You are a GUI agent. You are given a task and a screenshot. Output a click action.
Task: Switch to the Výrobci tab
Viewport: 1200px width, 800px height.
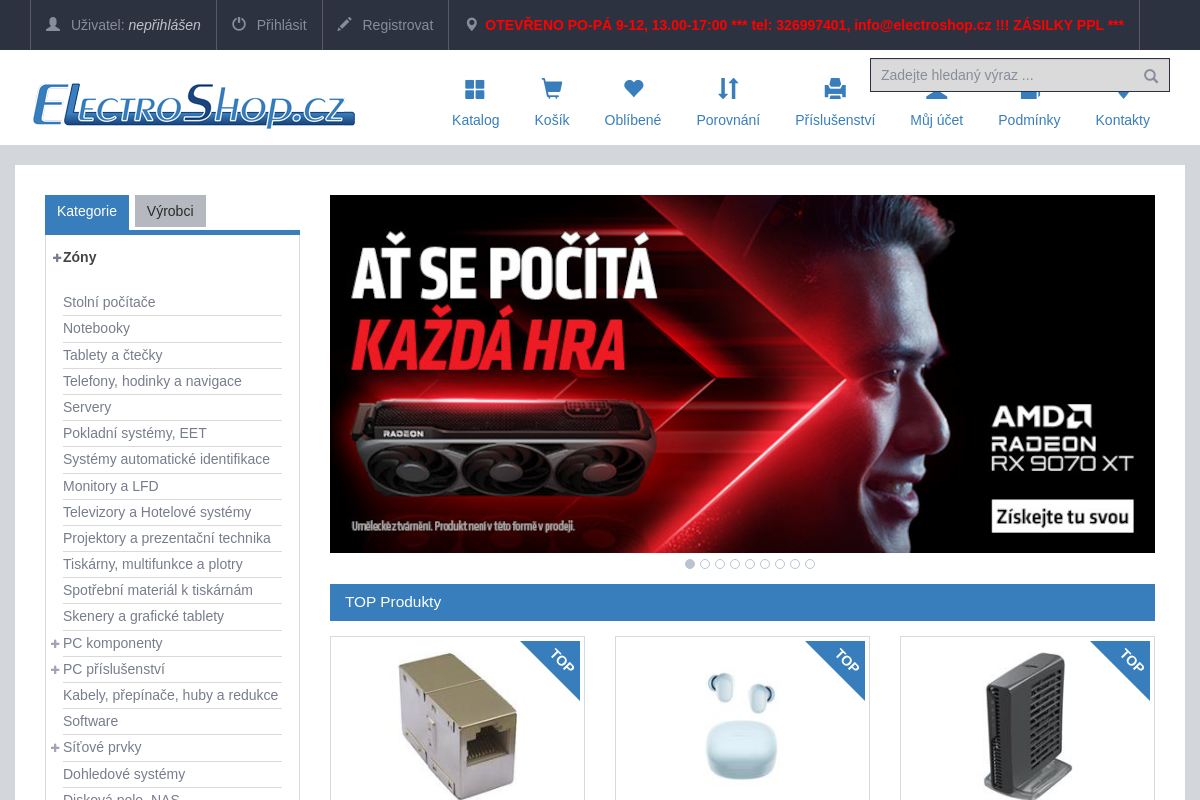pos(170,211)
